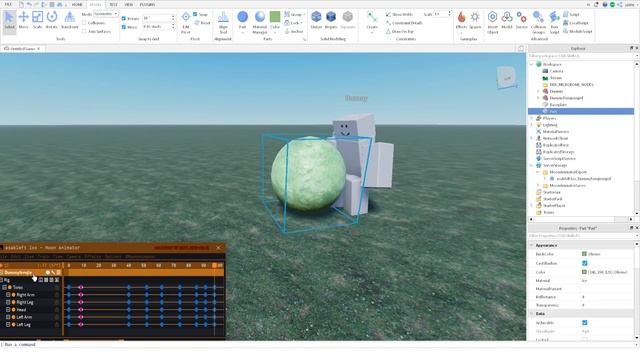Screen dimensions: 640x360
Task: Insert a LocalScript
Action: point(576,23)
